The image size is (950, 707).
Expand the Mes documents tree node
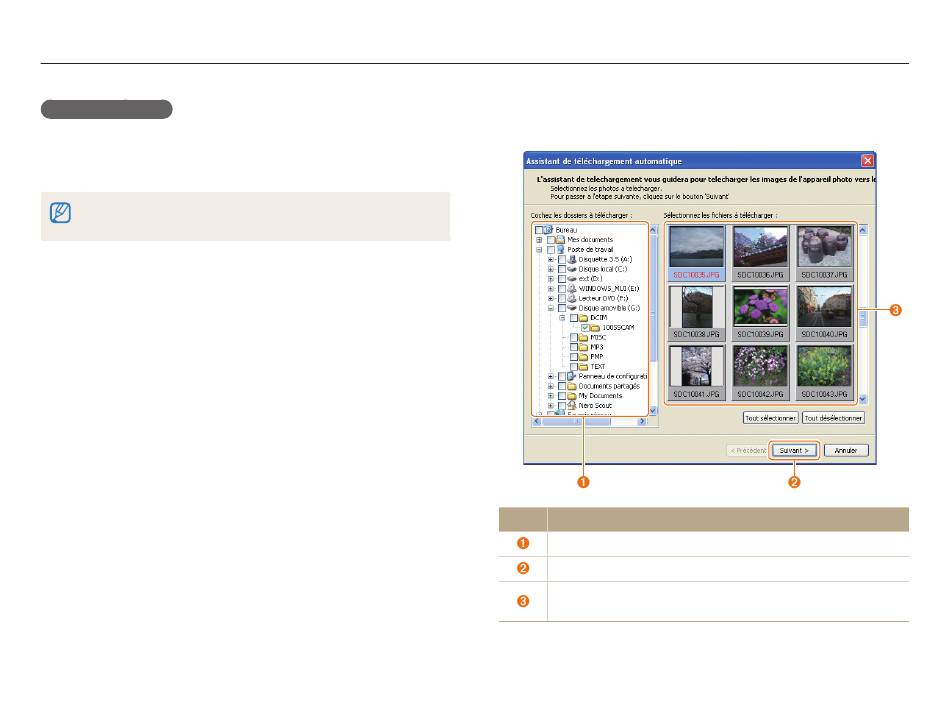point(539,240)
